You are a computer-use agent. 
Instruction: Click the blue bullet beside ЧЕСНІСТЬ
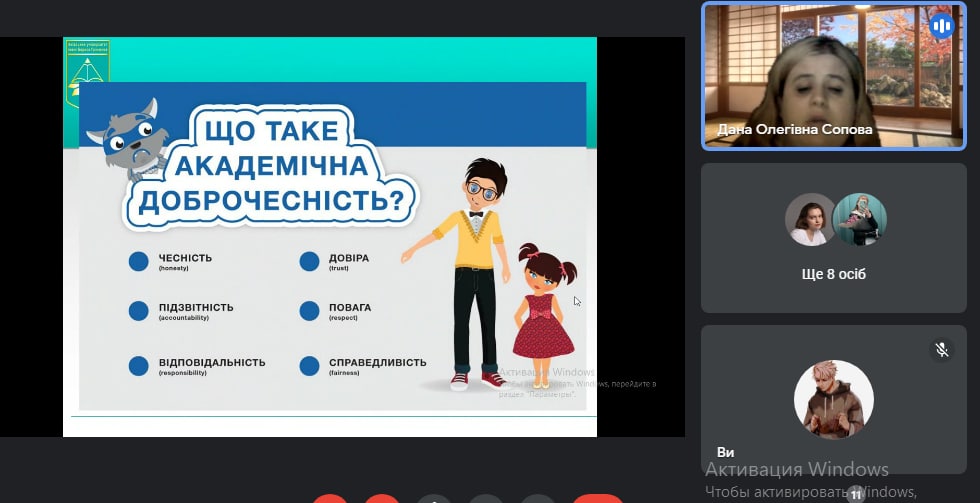[x=139, y=262]
